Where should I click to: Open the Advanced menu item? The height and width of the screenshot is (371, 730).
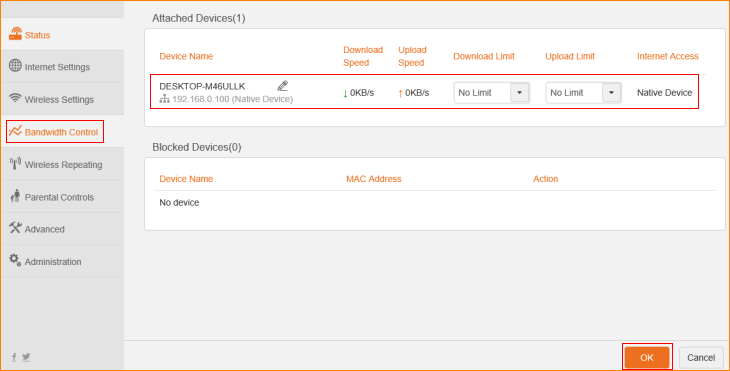click(62, 229)
